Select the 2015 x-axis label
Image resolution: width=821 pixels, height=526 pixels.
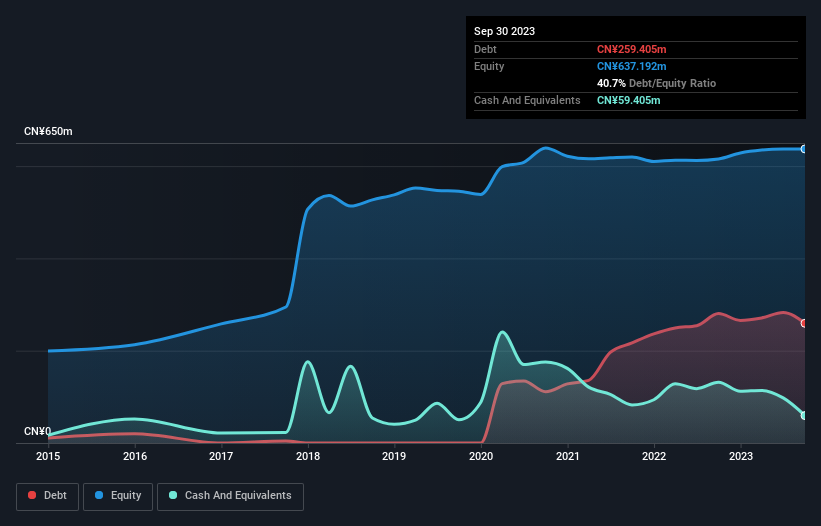tap(48, 456)
